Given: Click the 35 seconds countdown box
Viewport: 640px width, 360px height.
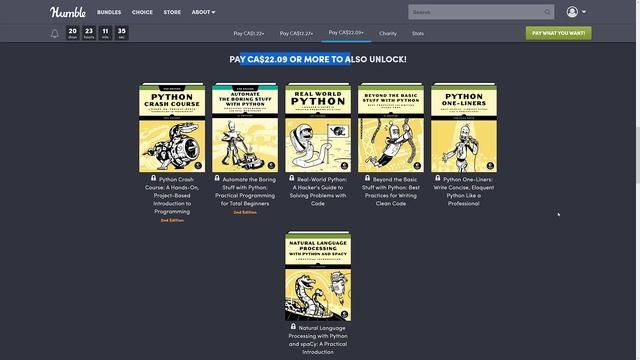Looking at the screenshot, I should 122,33.
